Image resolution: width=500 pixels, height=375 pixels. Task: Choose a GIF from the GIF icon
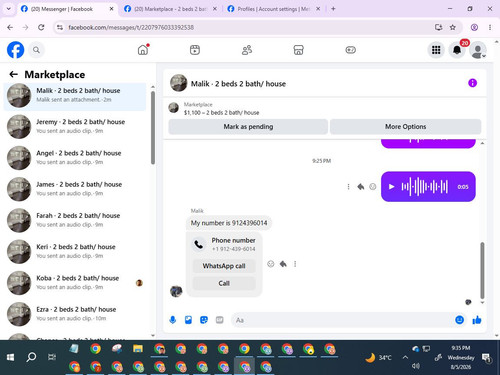219,320
